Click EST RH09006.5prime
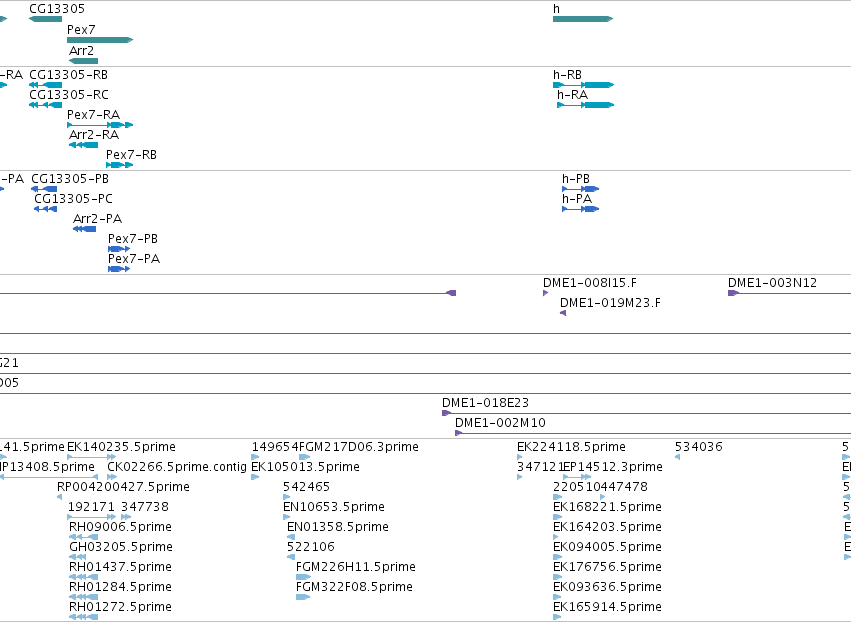This screenshot has height=622, width=851. [x=84, y=537]
